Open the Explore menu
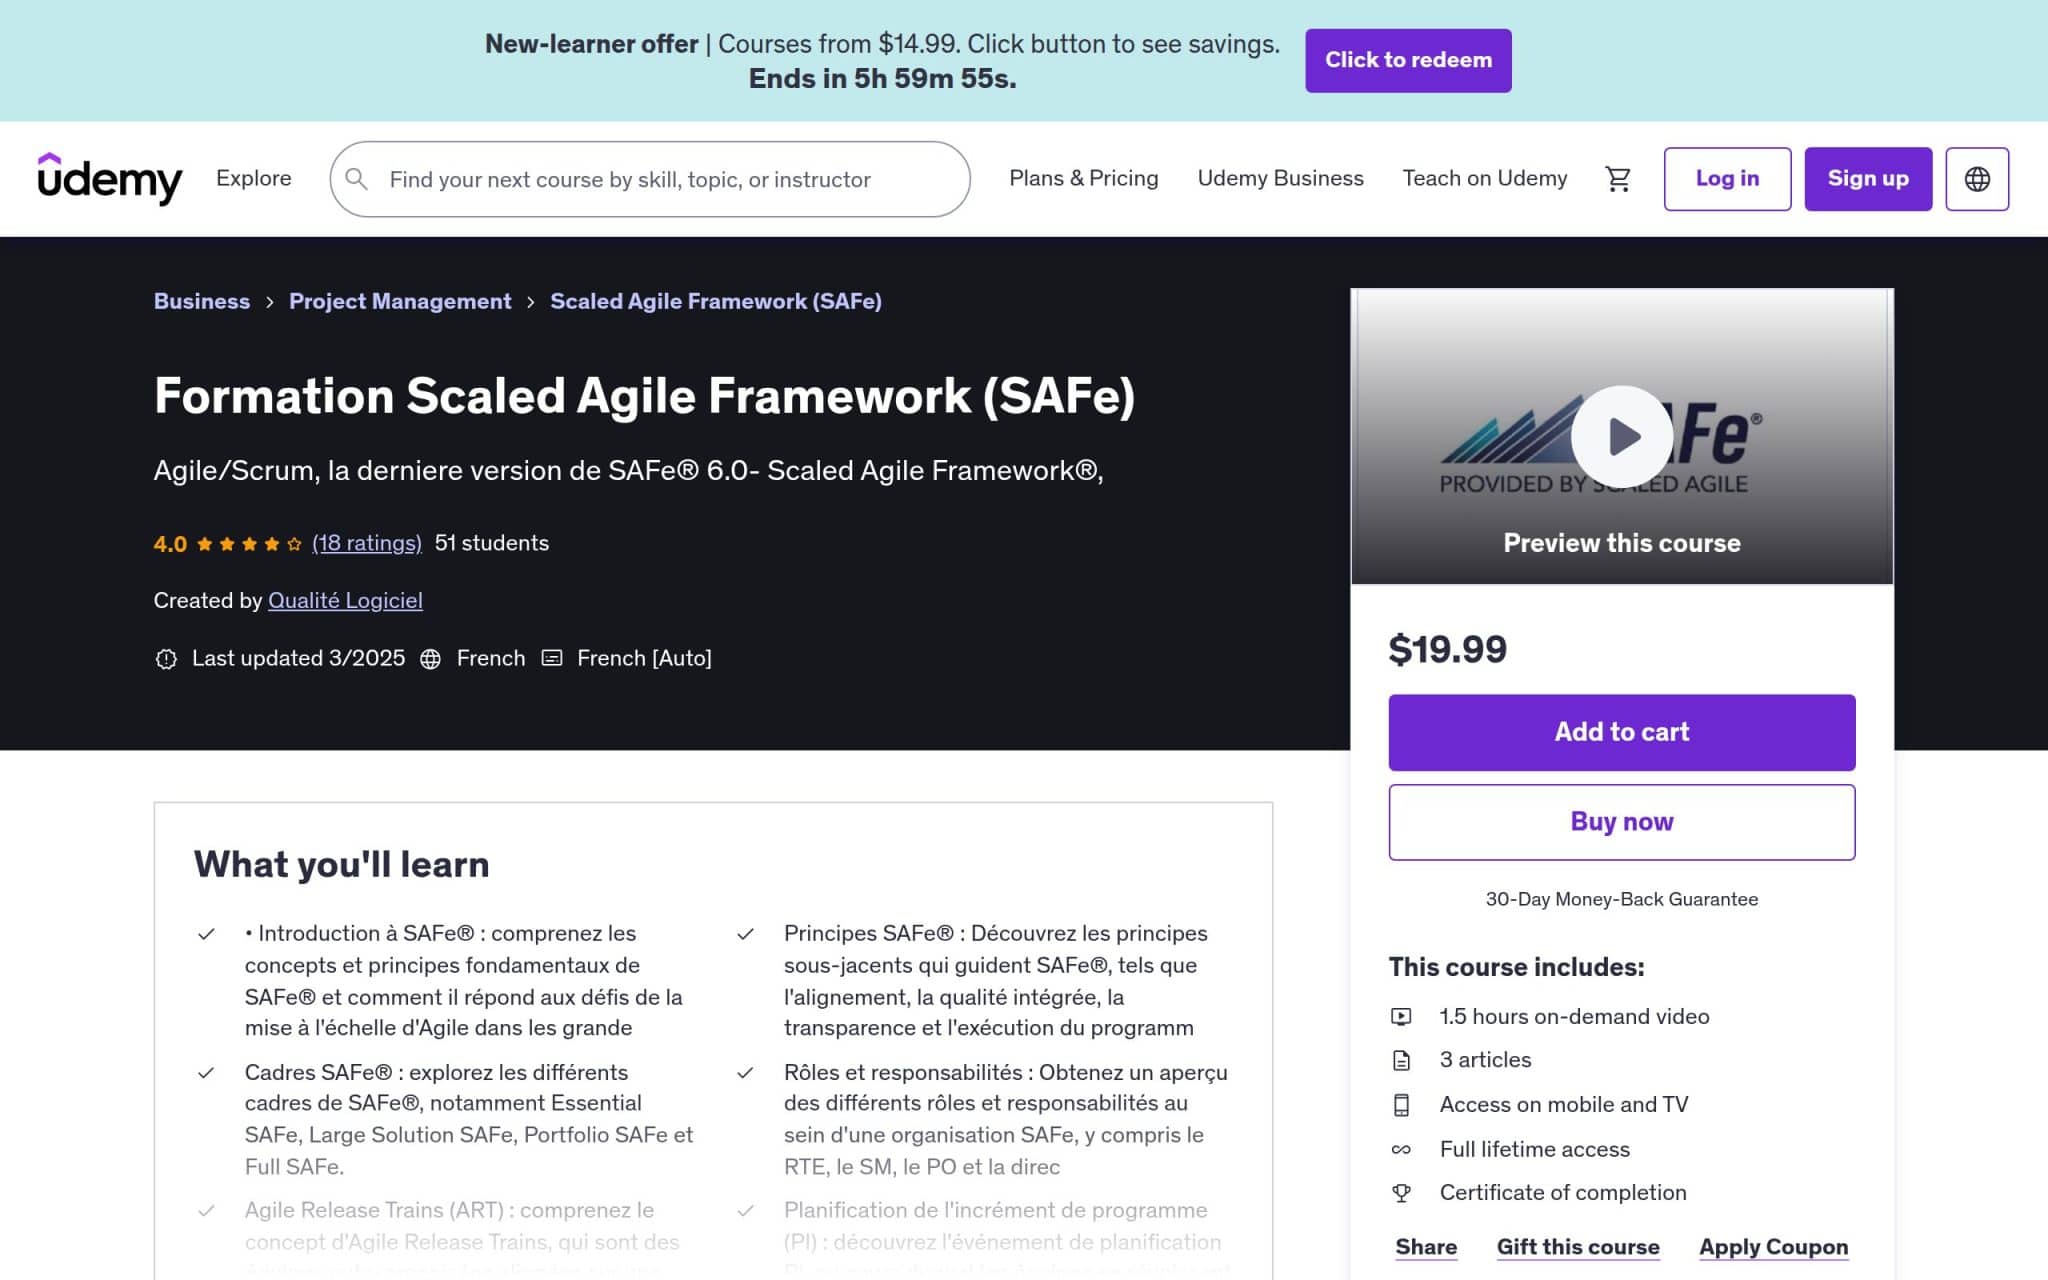The width and height of the screenshot is (2048, 1280). point(254,179)
